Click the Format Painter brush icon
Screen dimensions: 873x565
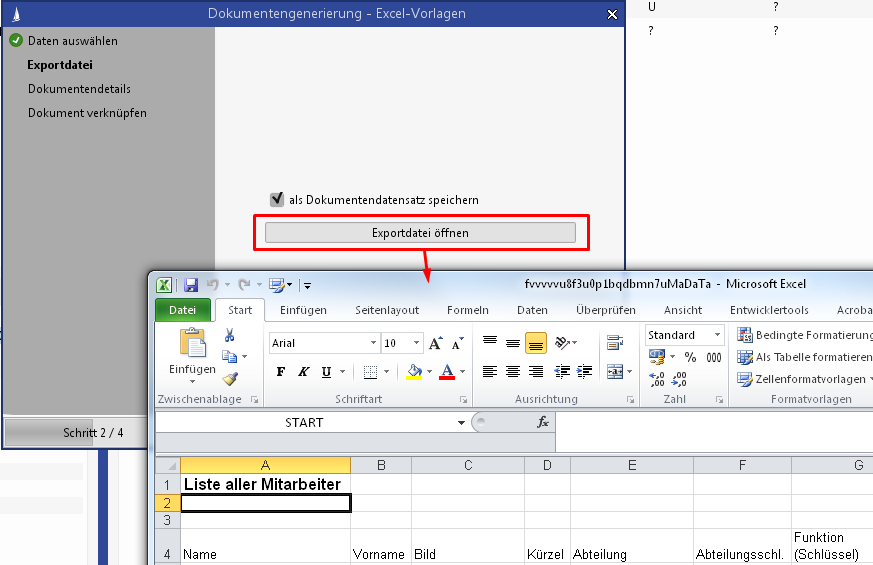coord(230,379)
